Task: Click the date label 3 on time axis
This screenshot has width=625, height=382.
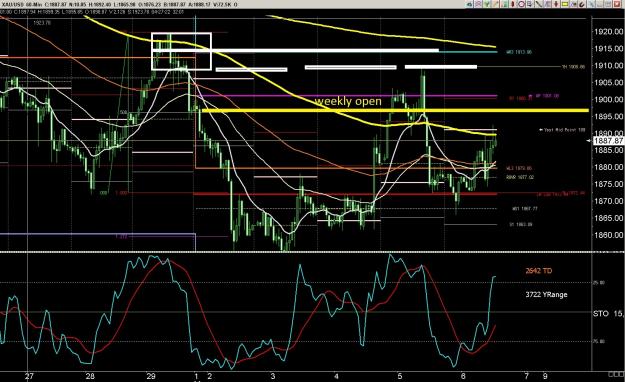Action: 273,376
